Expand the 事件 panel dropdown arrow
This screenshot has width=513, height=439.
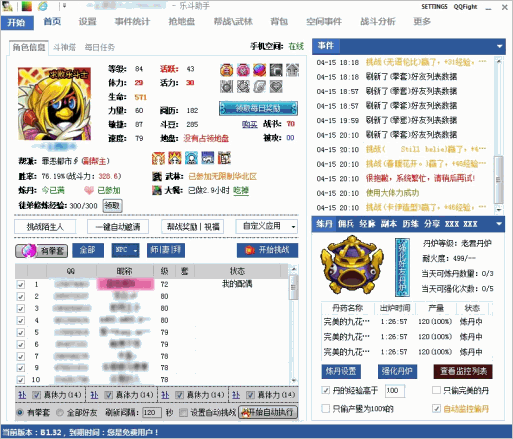[499, 46]
